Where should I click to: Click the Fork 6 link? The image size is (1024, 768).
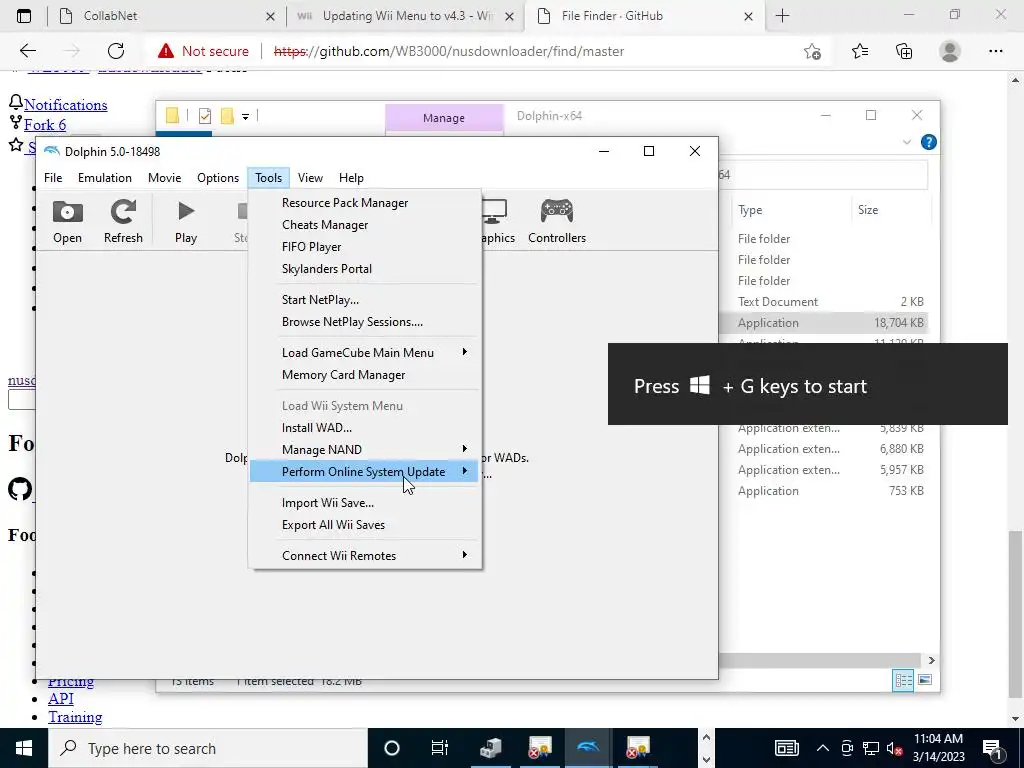pos(45,124)
